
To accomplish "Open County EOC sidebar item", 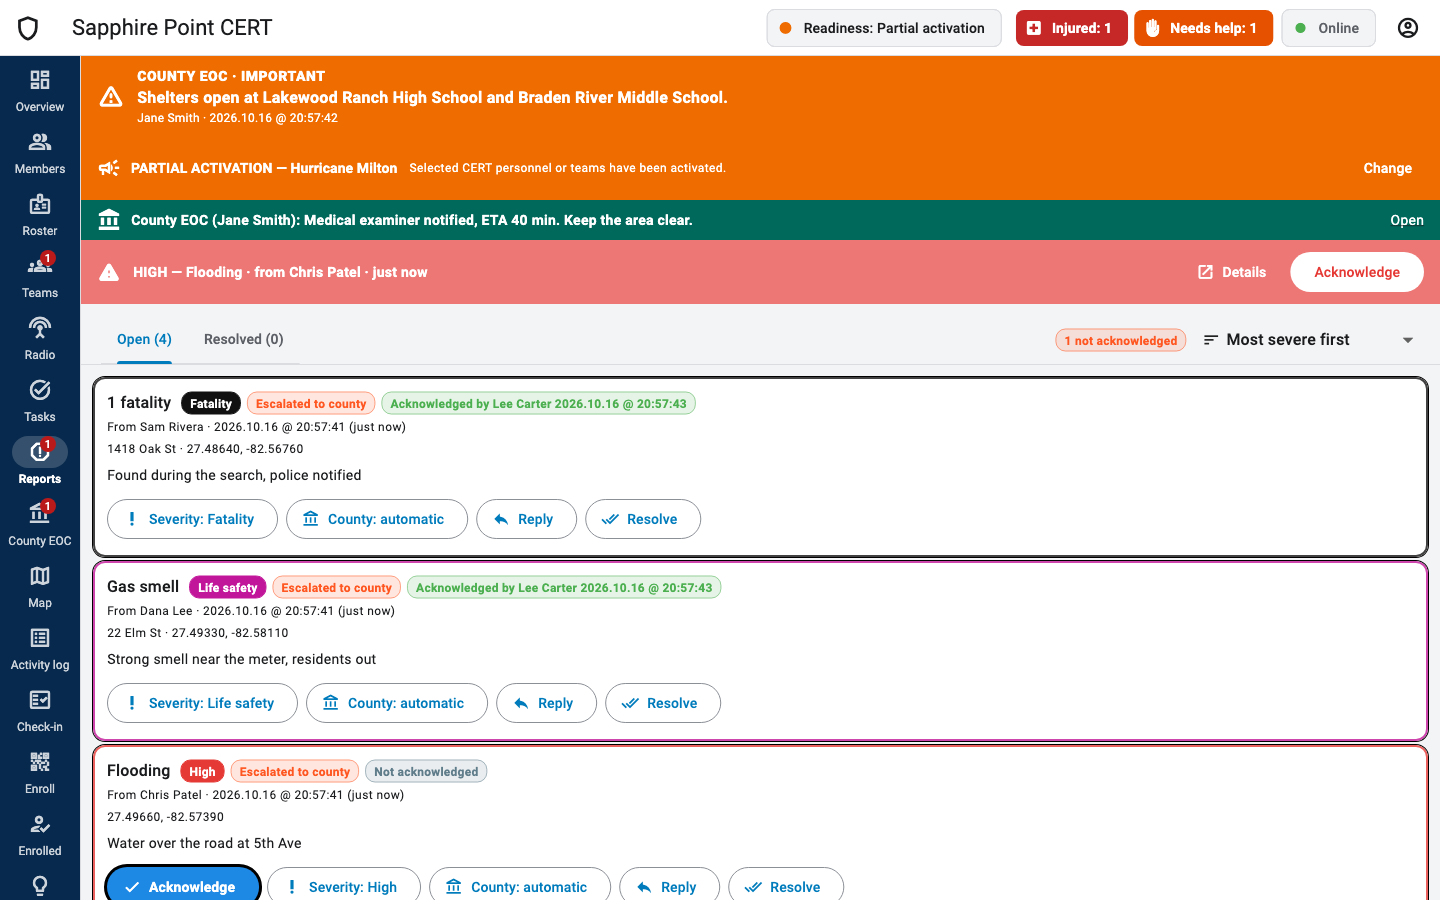I will [x=40, y=525].
